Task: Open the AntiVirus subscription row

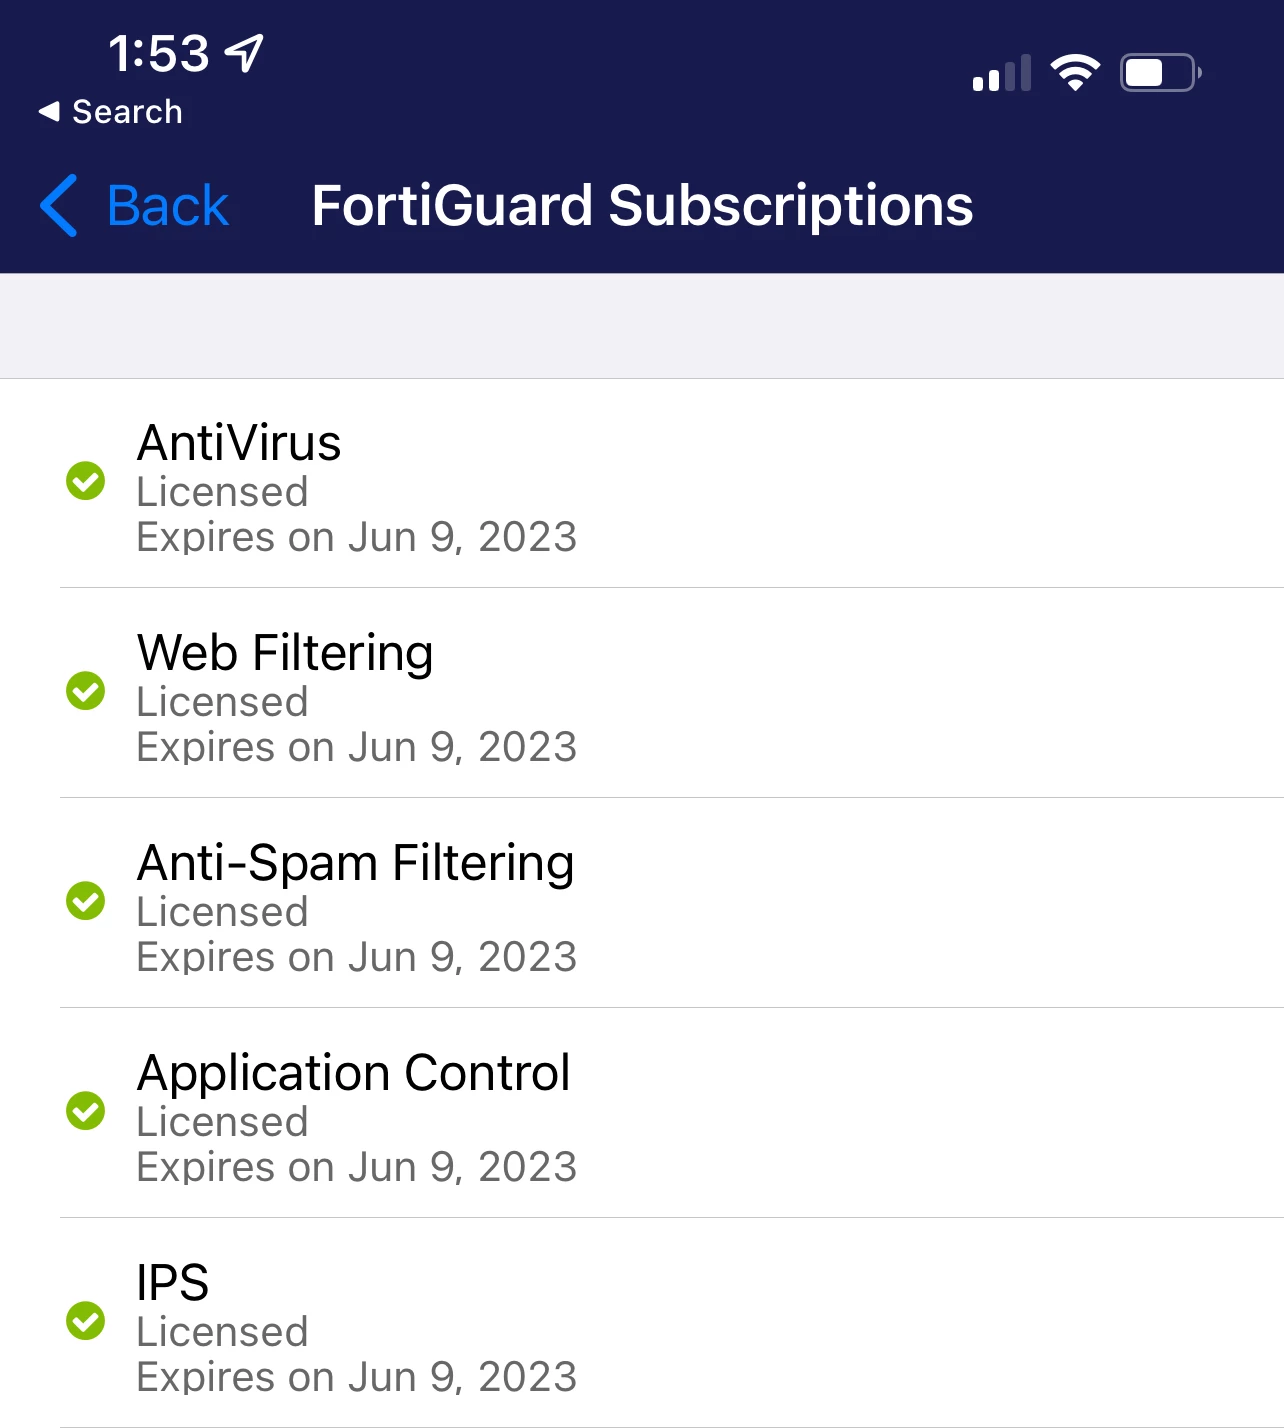Action: [x=642, y=484]
